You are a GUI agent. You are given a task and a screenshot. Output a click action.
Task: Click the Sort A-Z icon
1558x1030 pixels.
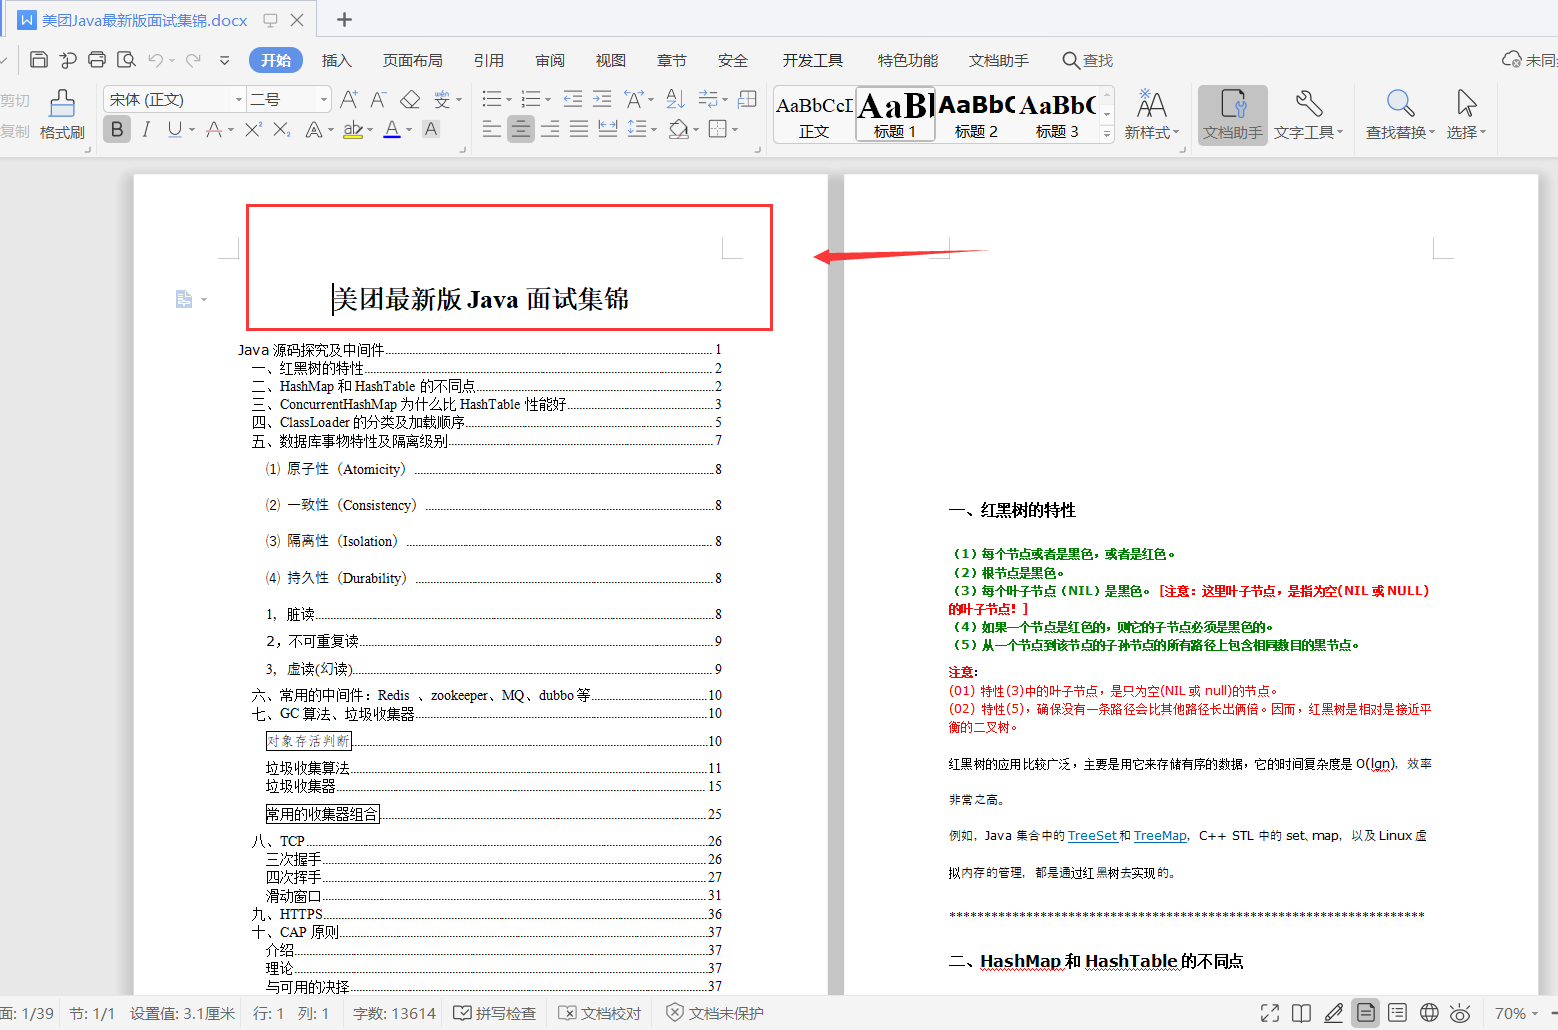tap(676, 99)
